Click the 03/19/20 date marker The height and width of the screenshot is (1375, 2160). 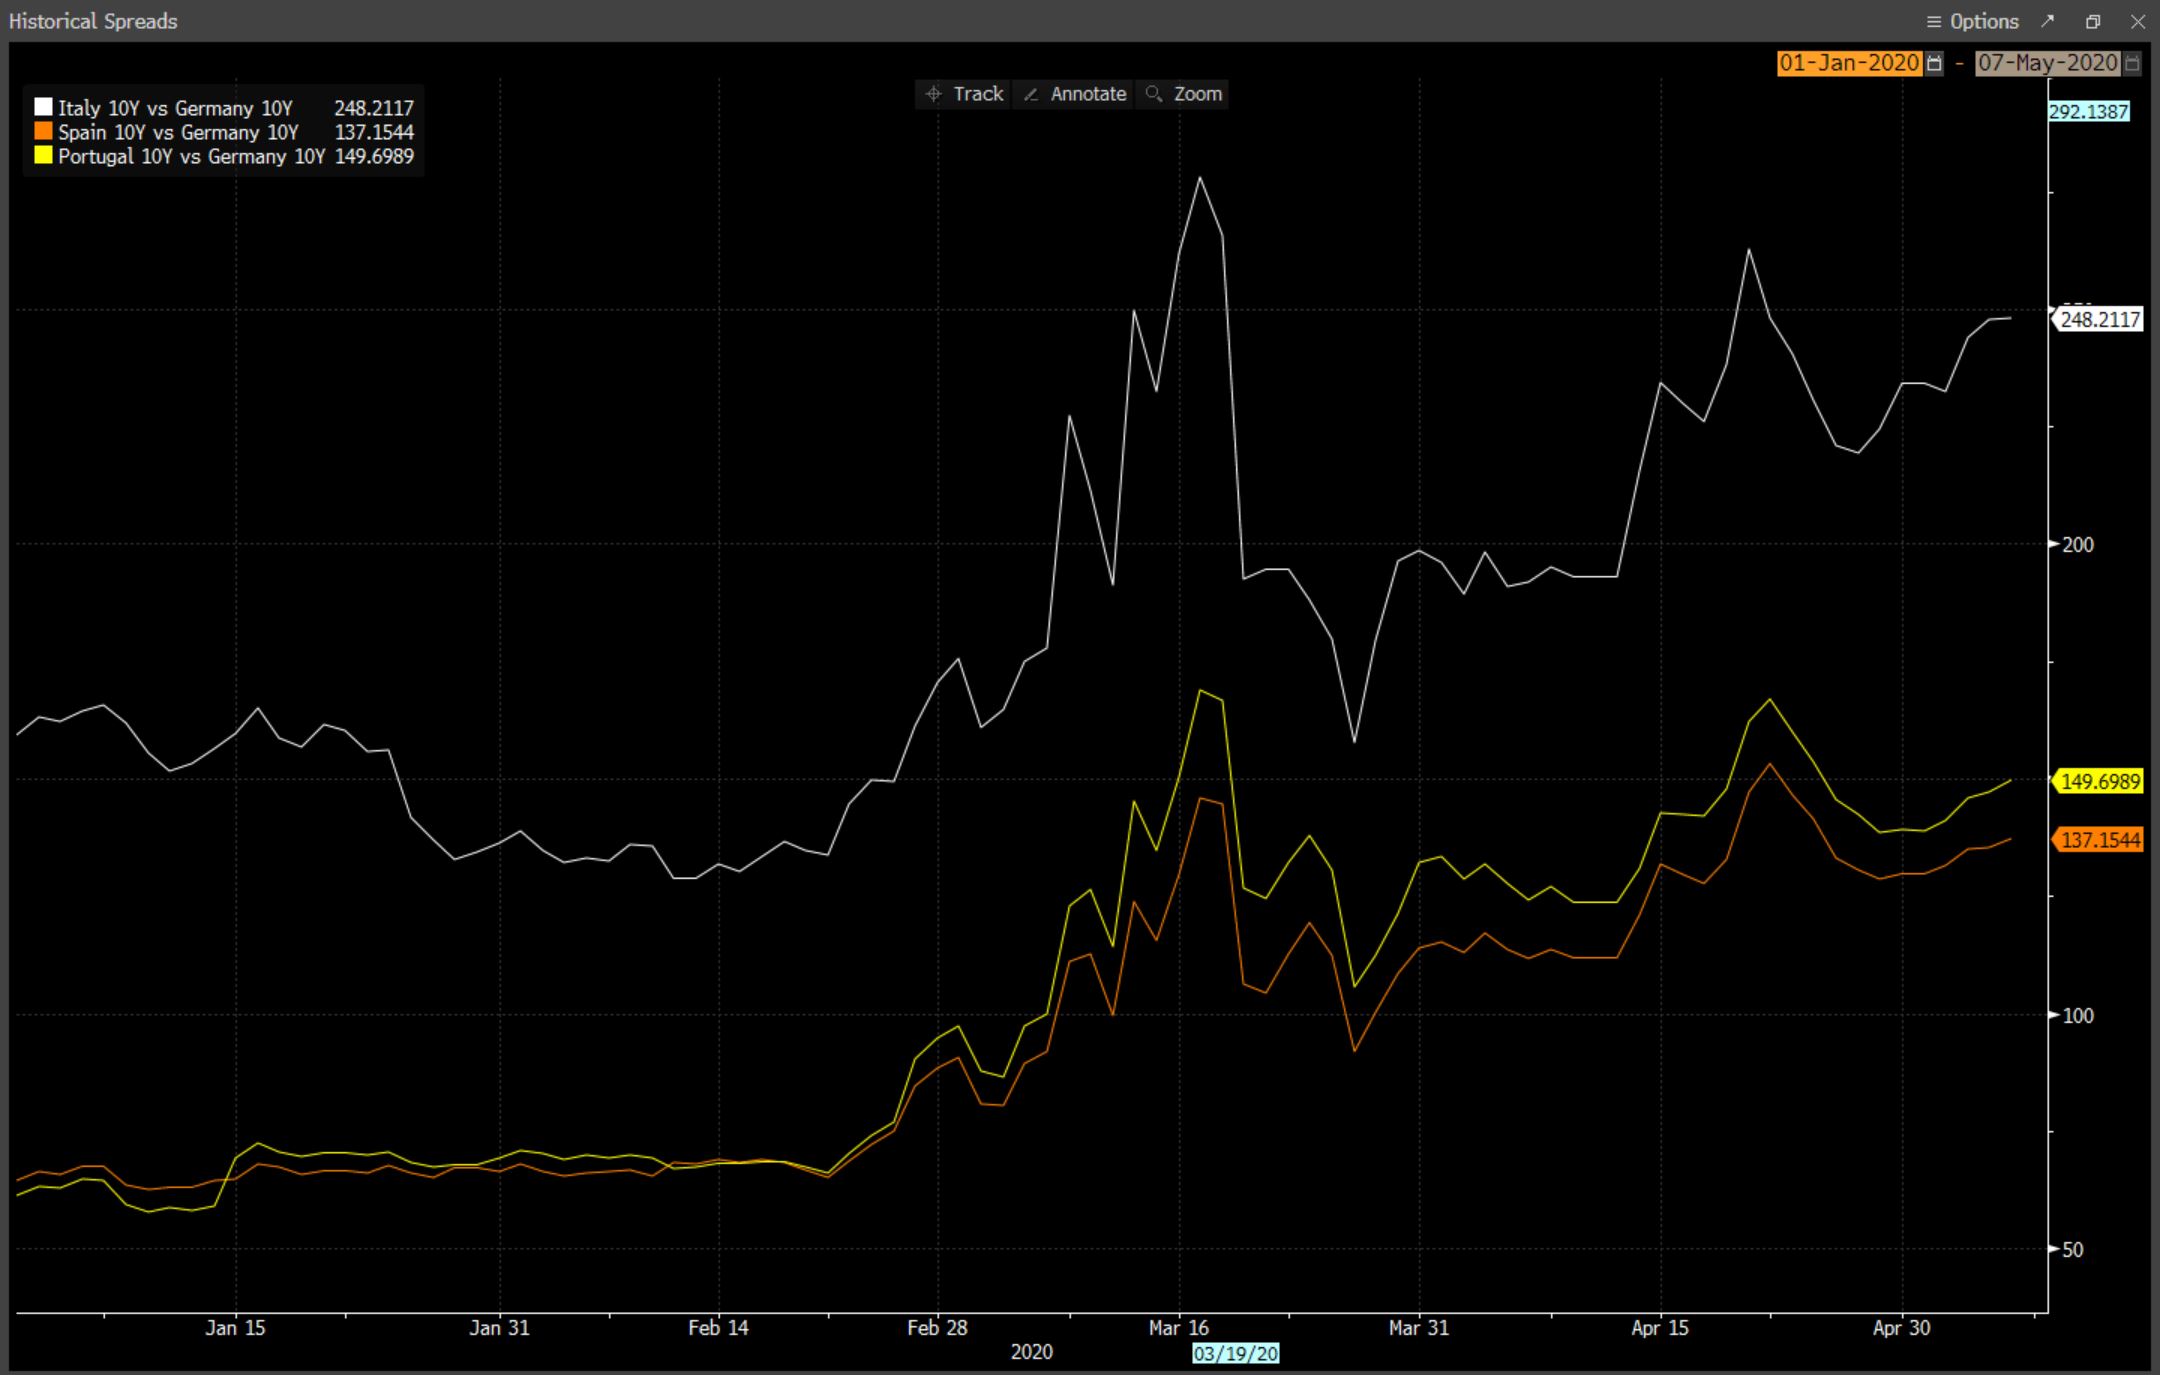(x=1236, y=1353)
